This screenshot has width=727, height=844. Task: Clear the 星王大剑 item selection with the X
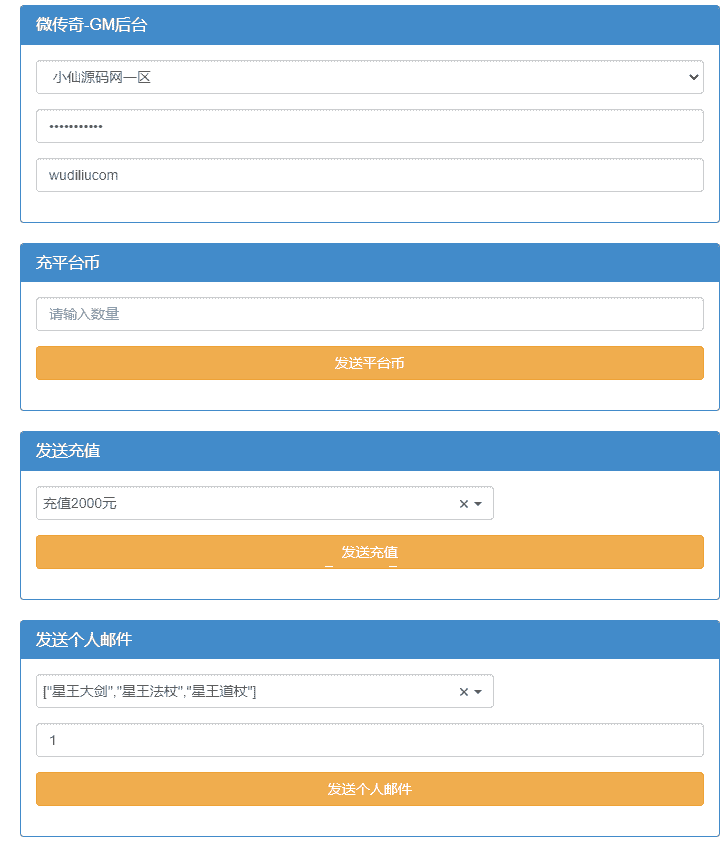(463, 692)
